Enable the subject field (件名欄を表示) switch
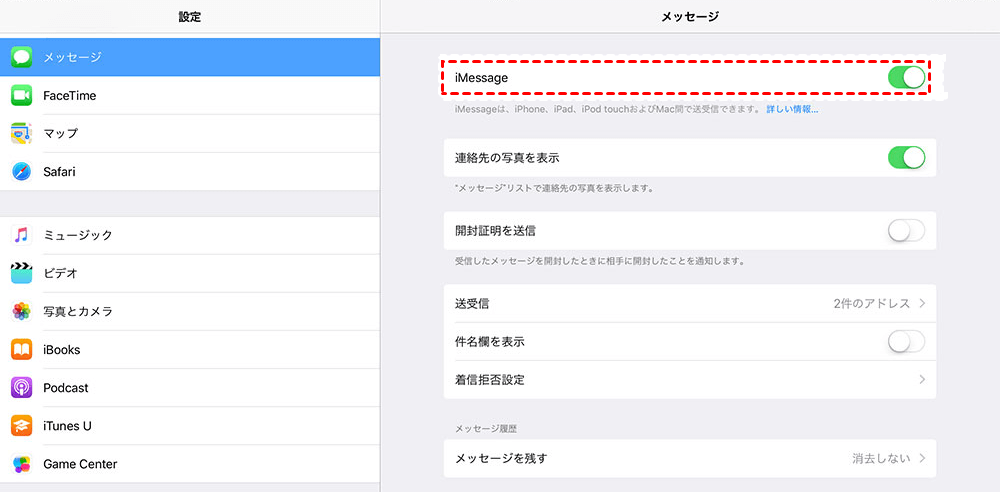The height and width of the screenshot is (492, 1000). pyautogui.click(x=906, y=342)
